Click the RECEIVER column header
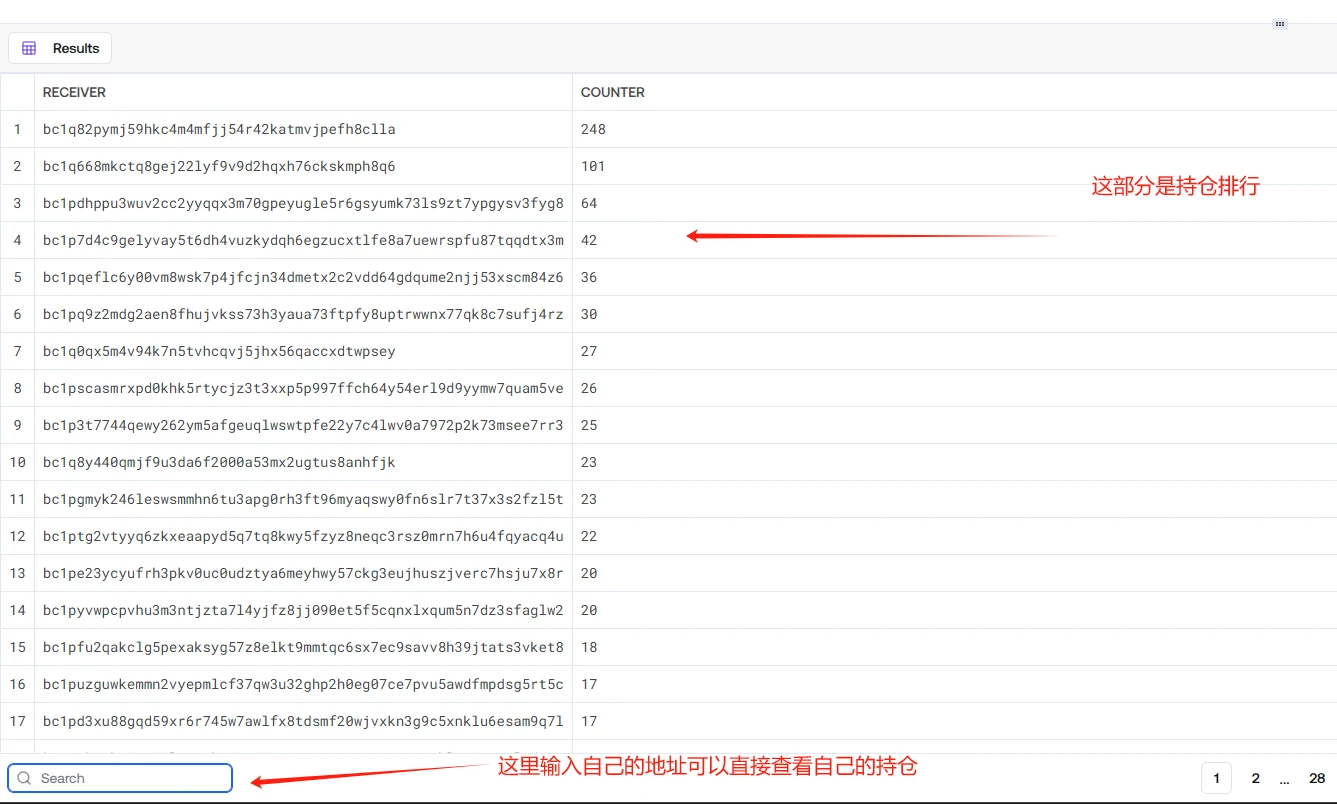1337x804 pixels. [x=74, y=92]
